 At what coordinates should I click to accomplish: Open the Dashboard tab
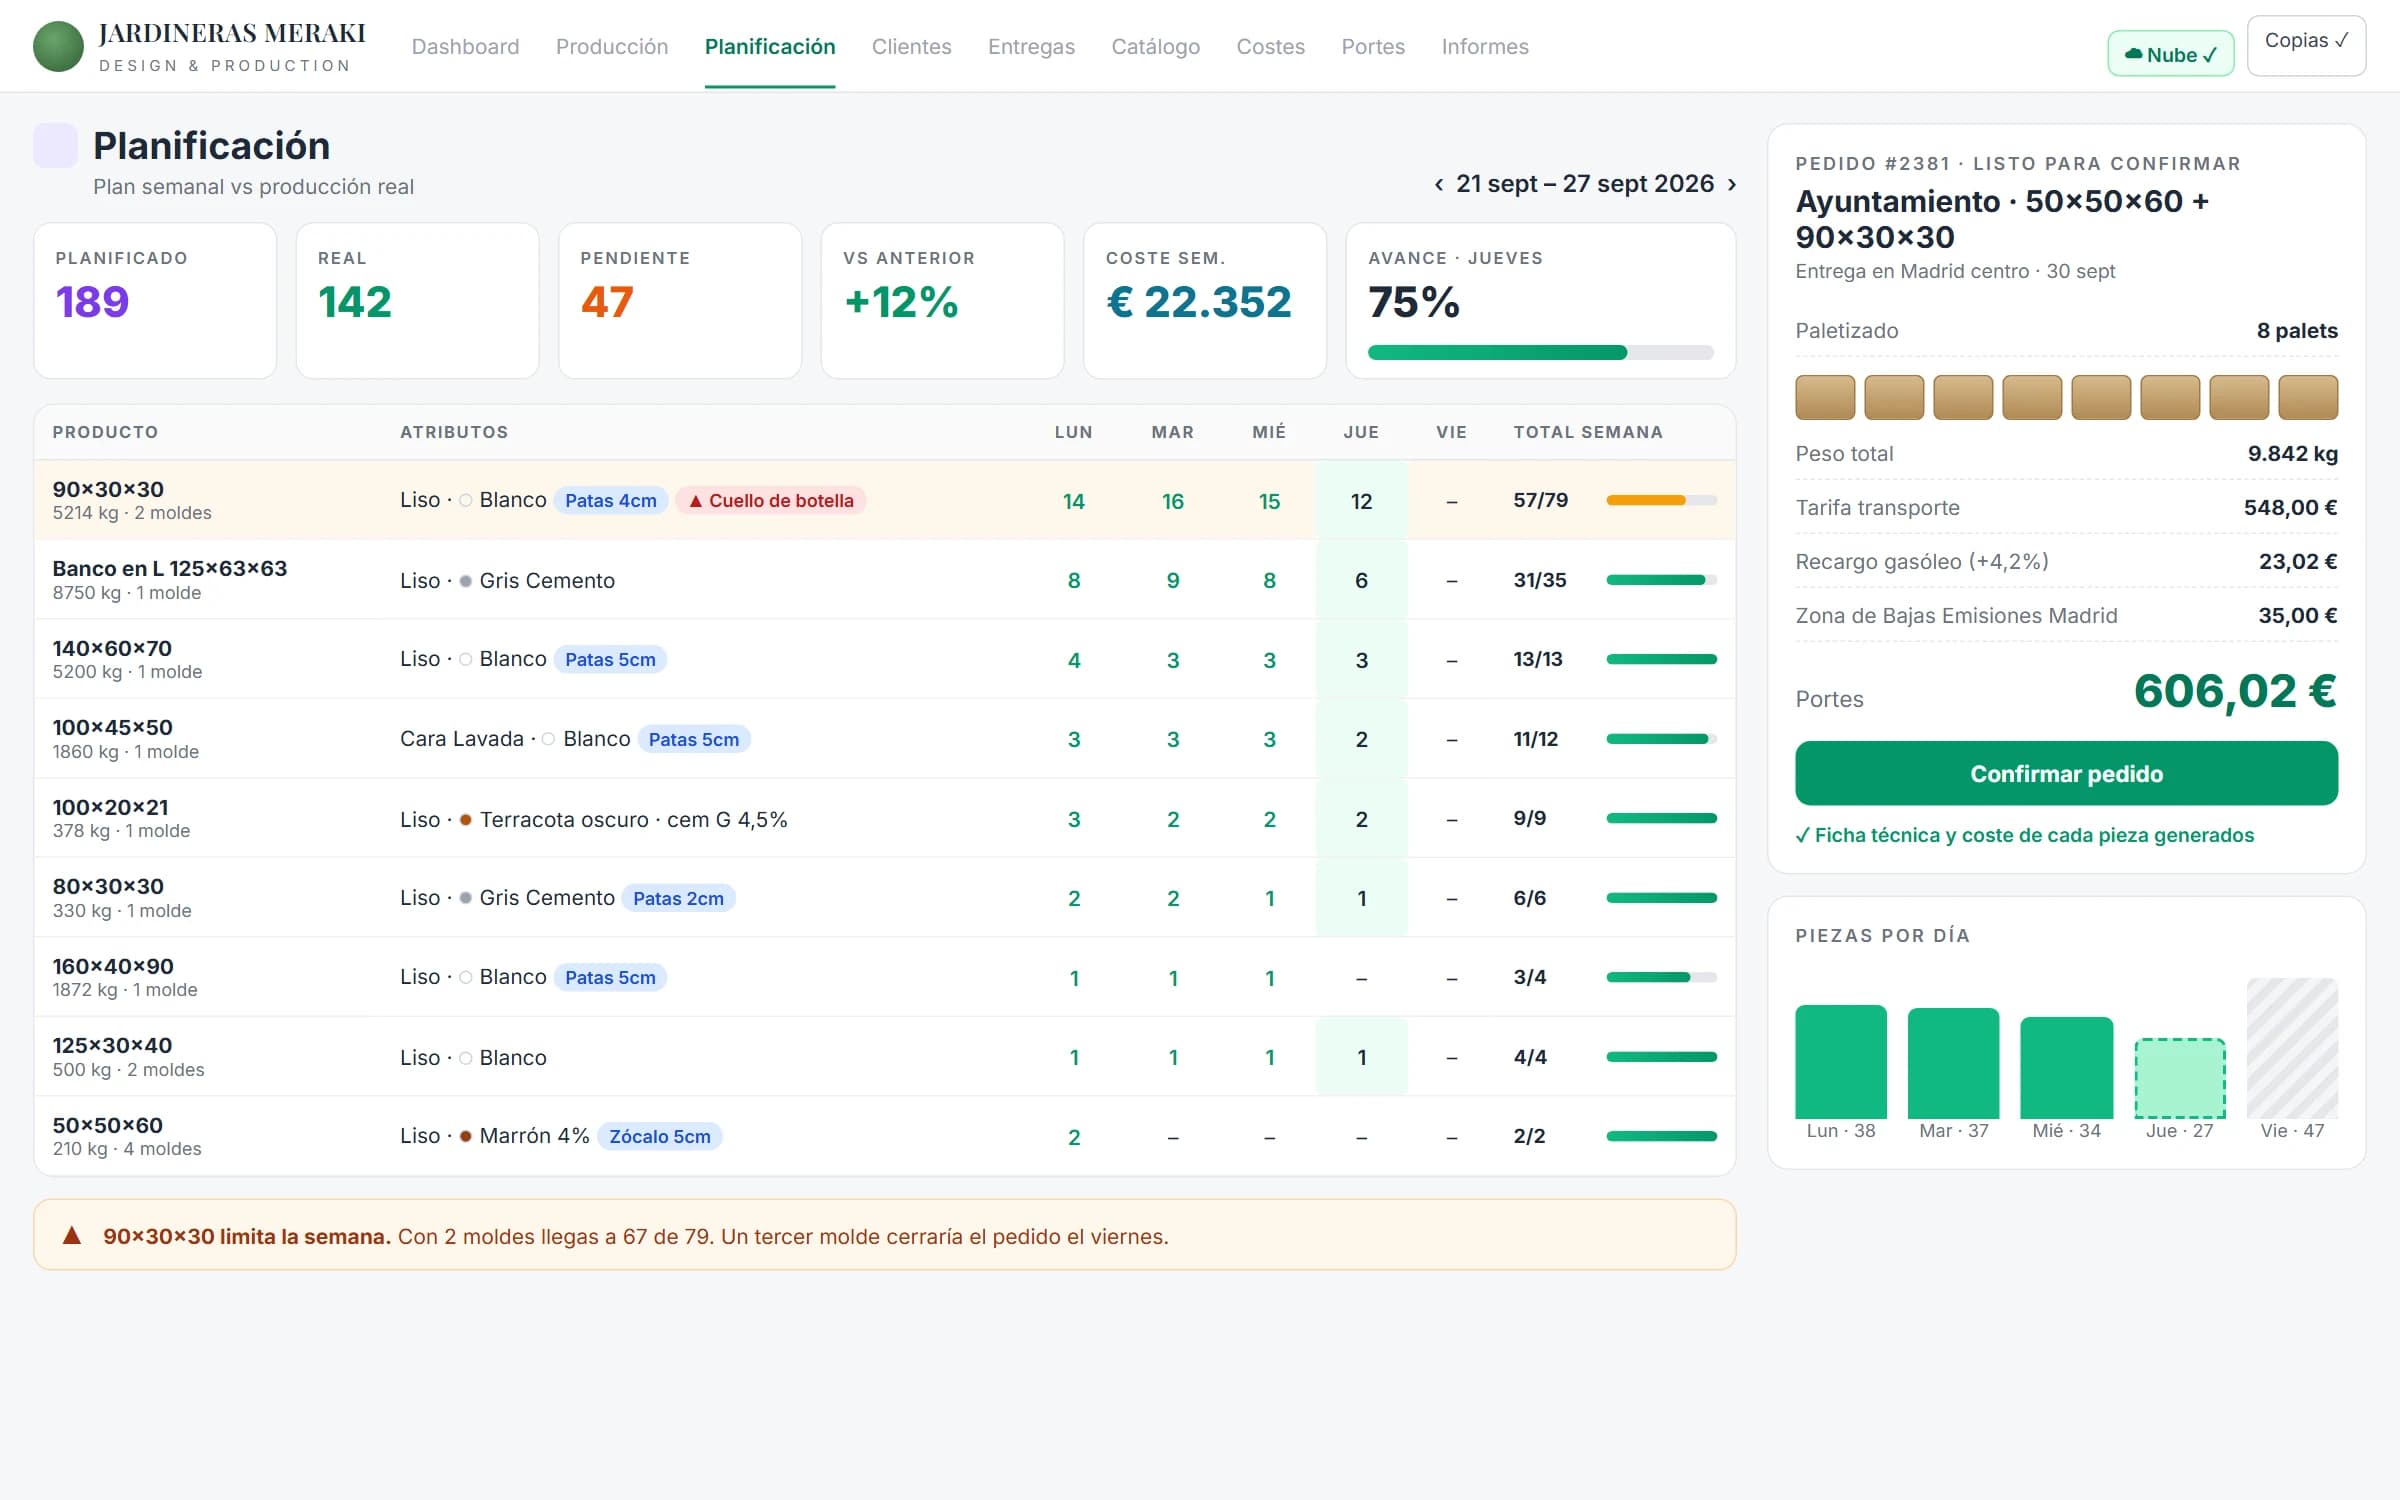coord(465,47)
